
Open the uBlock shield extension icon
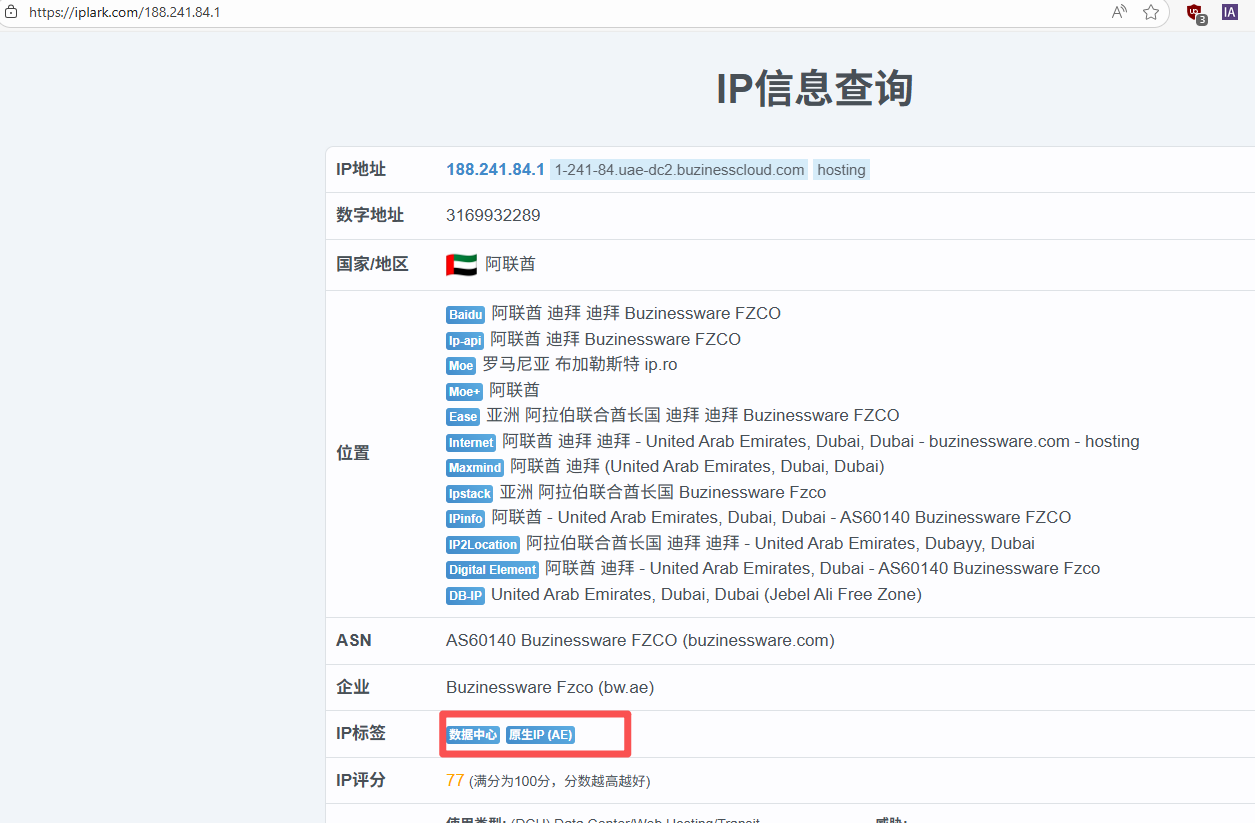(1194, 13)
